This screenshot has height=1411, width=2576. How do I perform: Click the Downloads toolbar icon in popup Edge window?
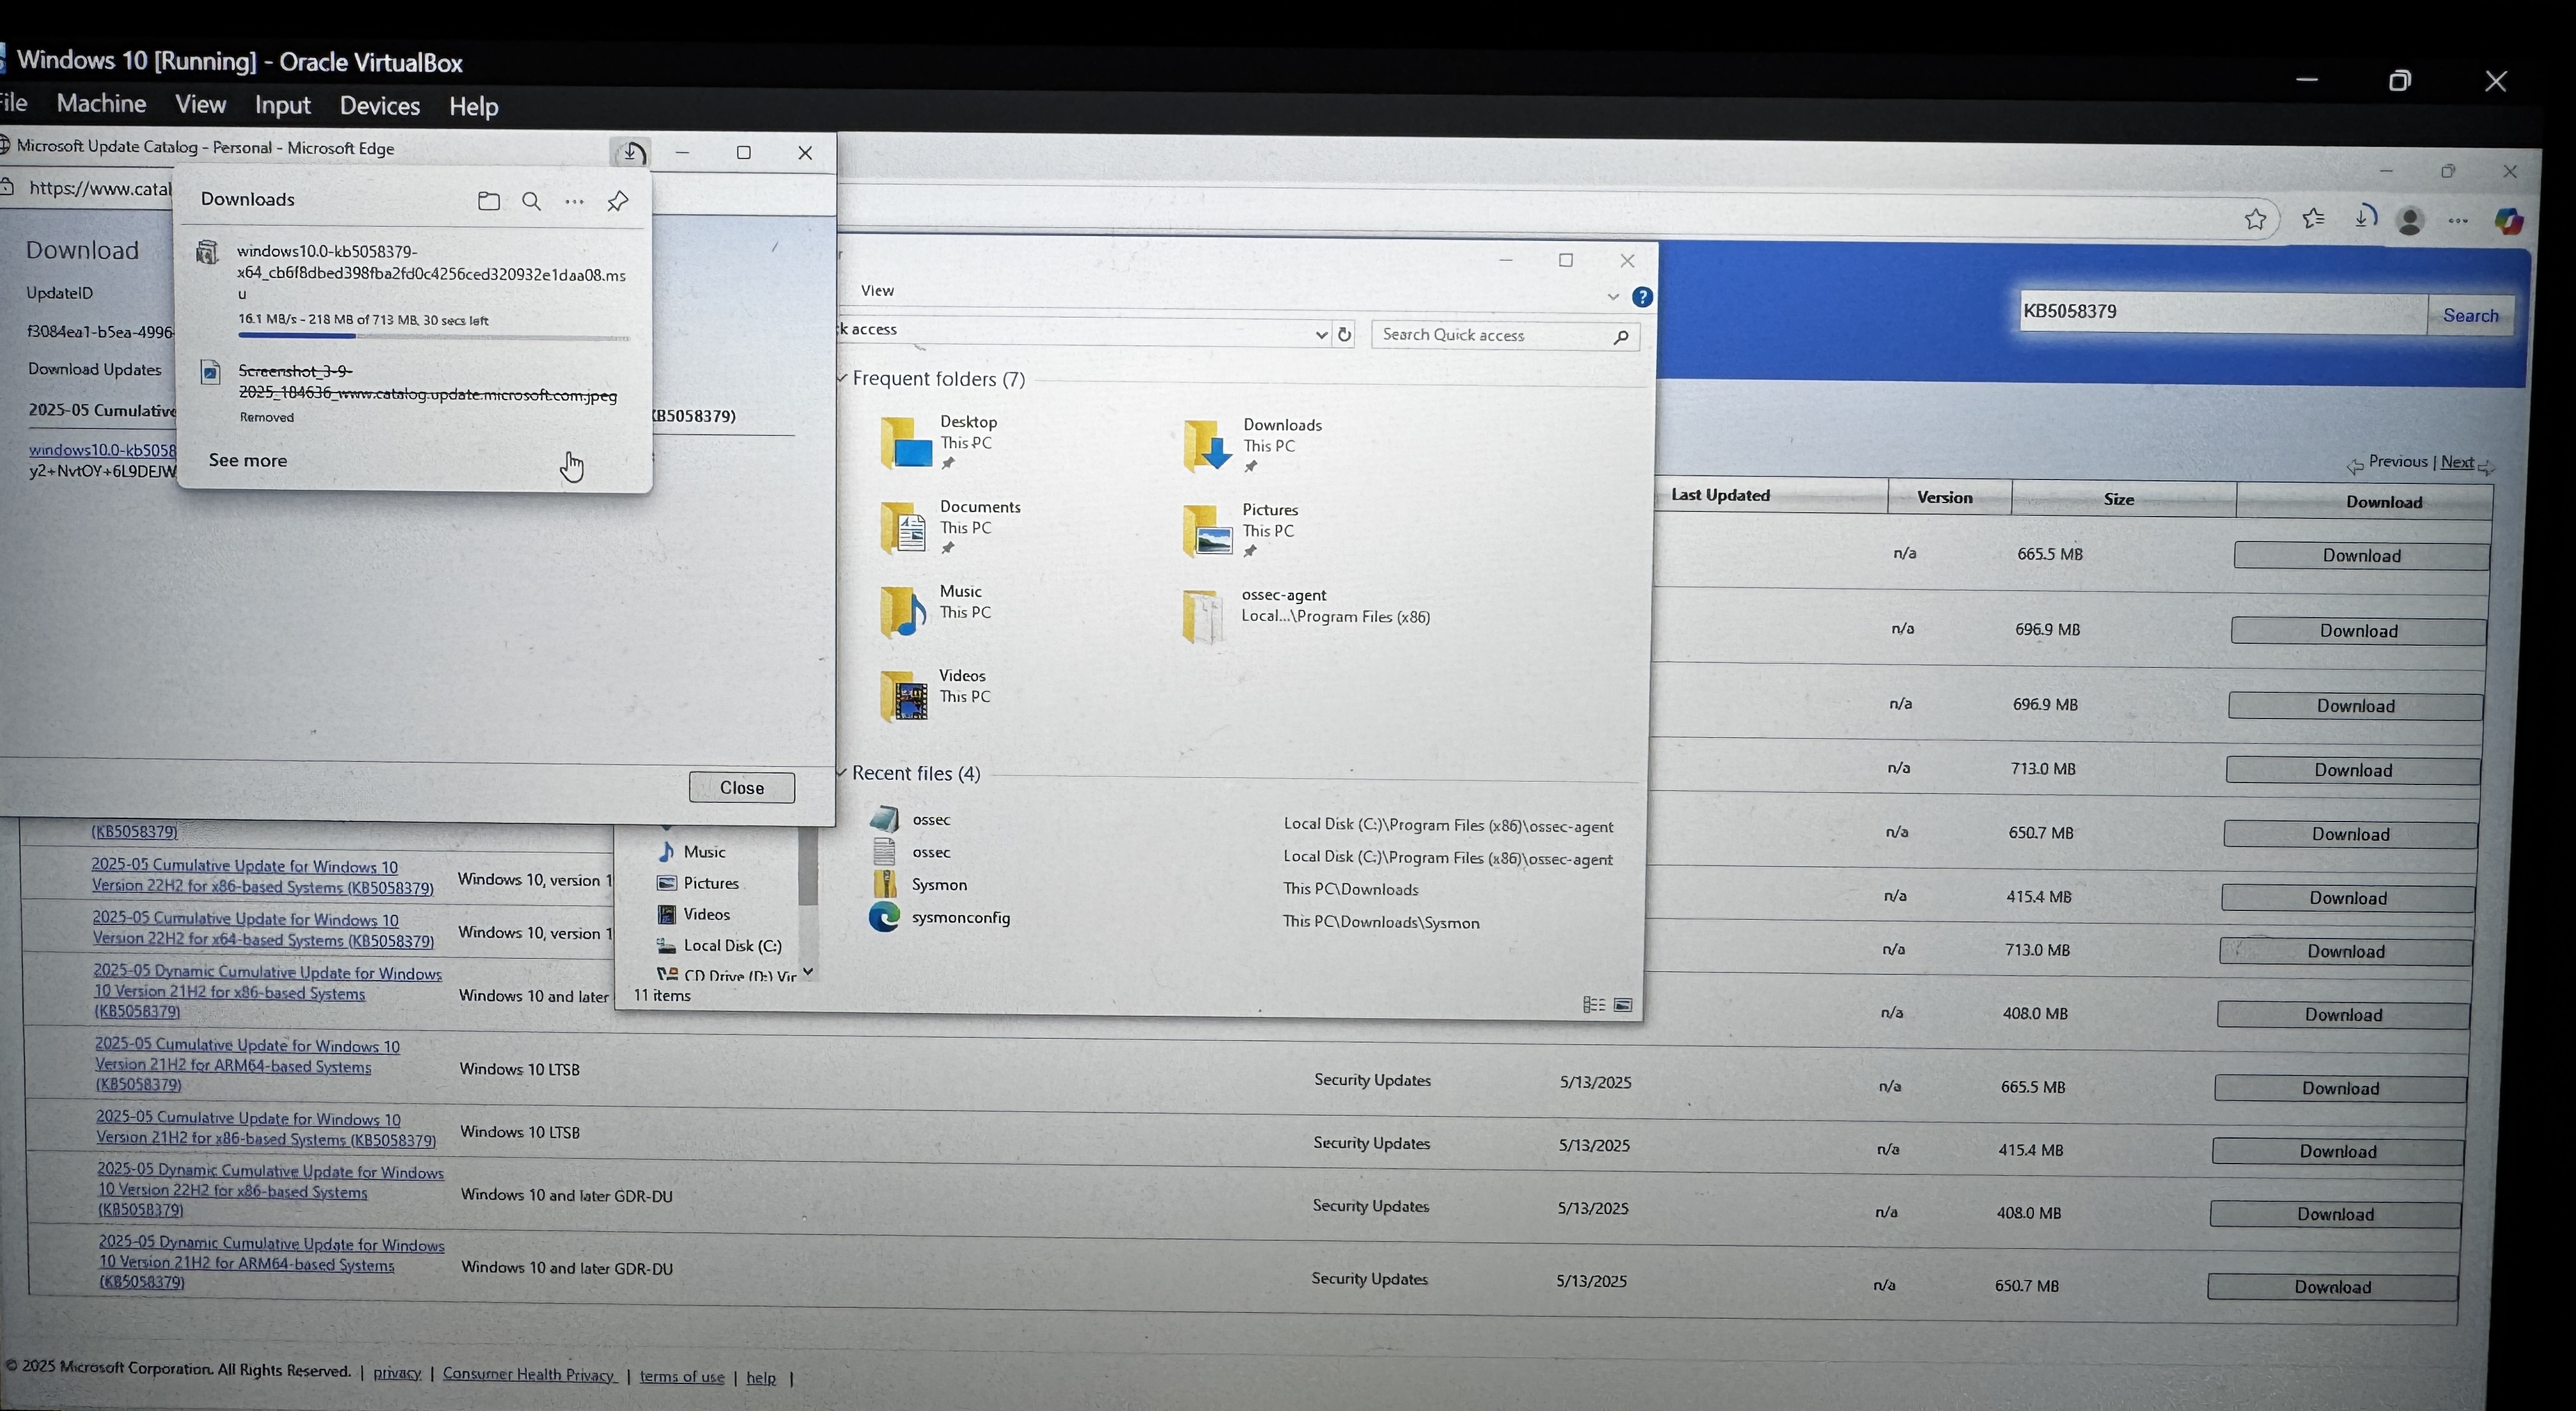[630, 153]
